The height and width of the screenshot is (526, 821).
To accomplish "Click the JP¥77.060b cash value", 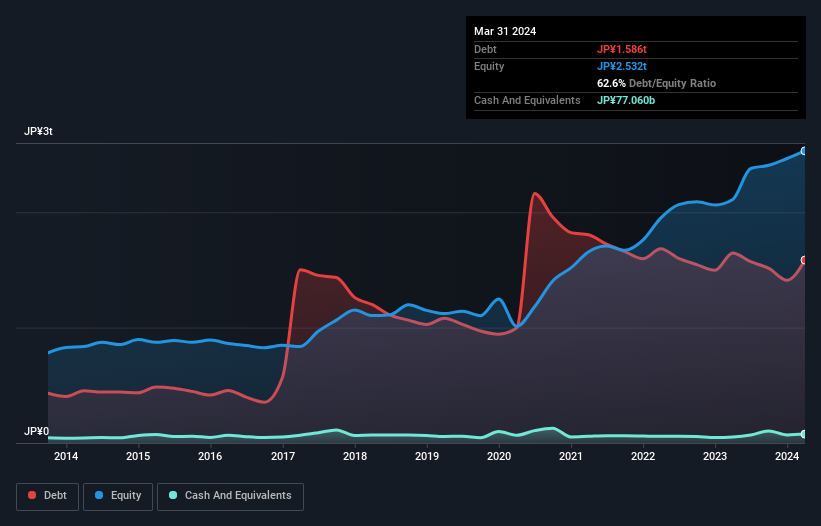I will [626, 100].
